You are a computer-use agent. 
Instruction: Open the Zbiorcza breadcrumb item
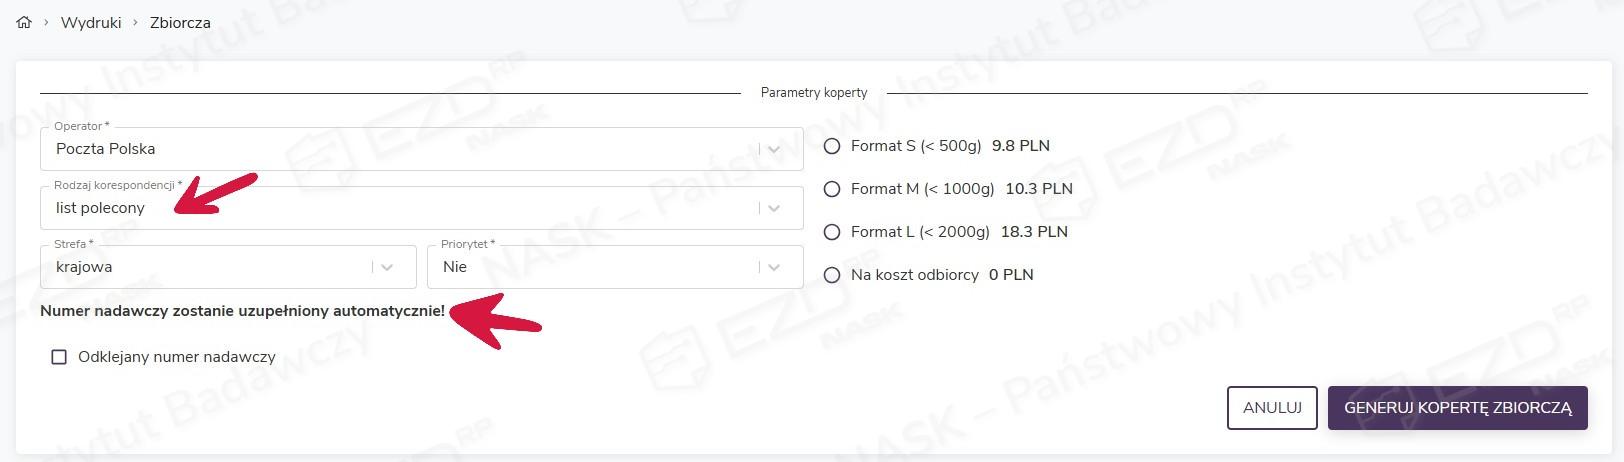pos(180,22)
